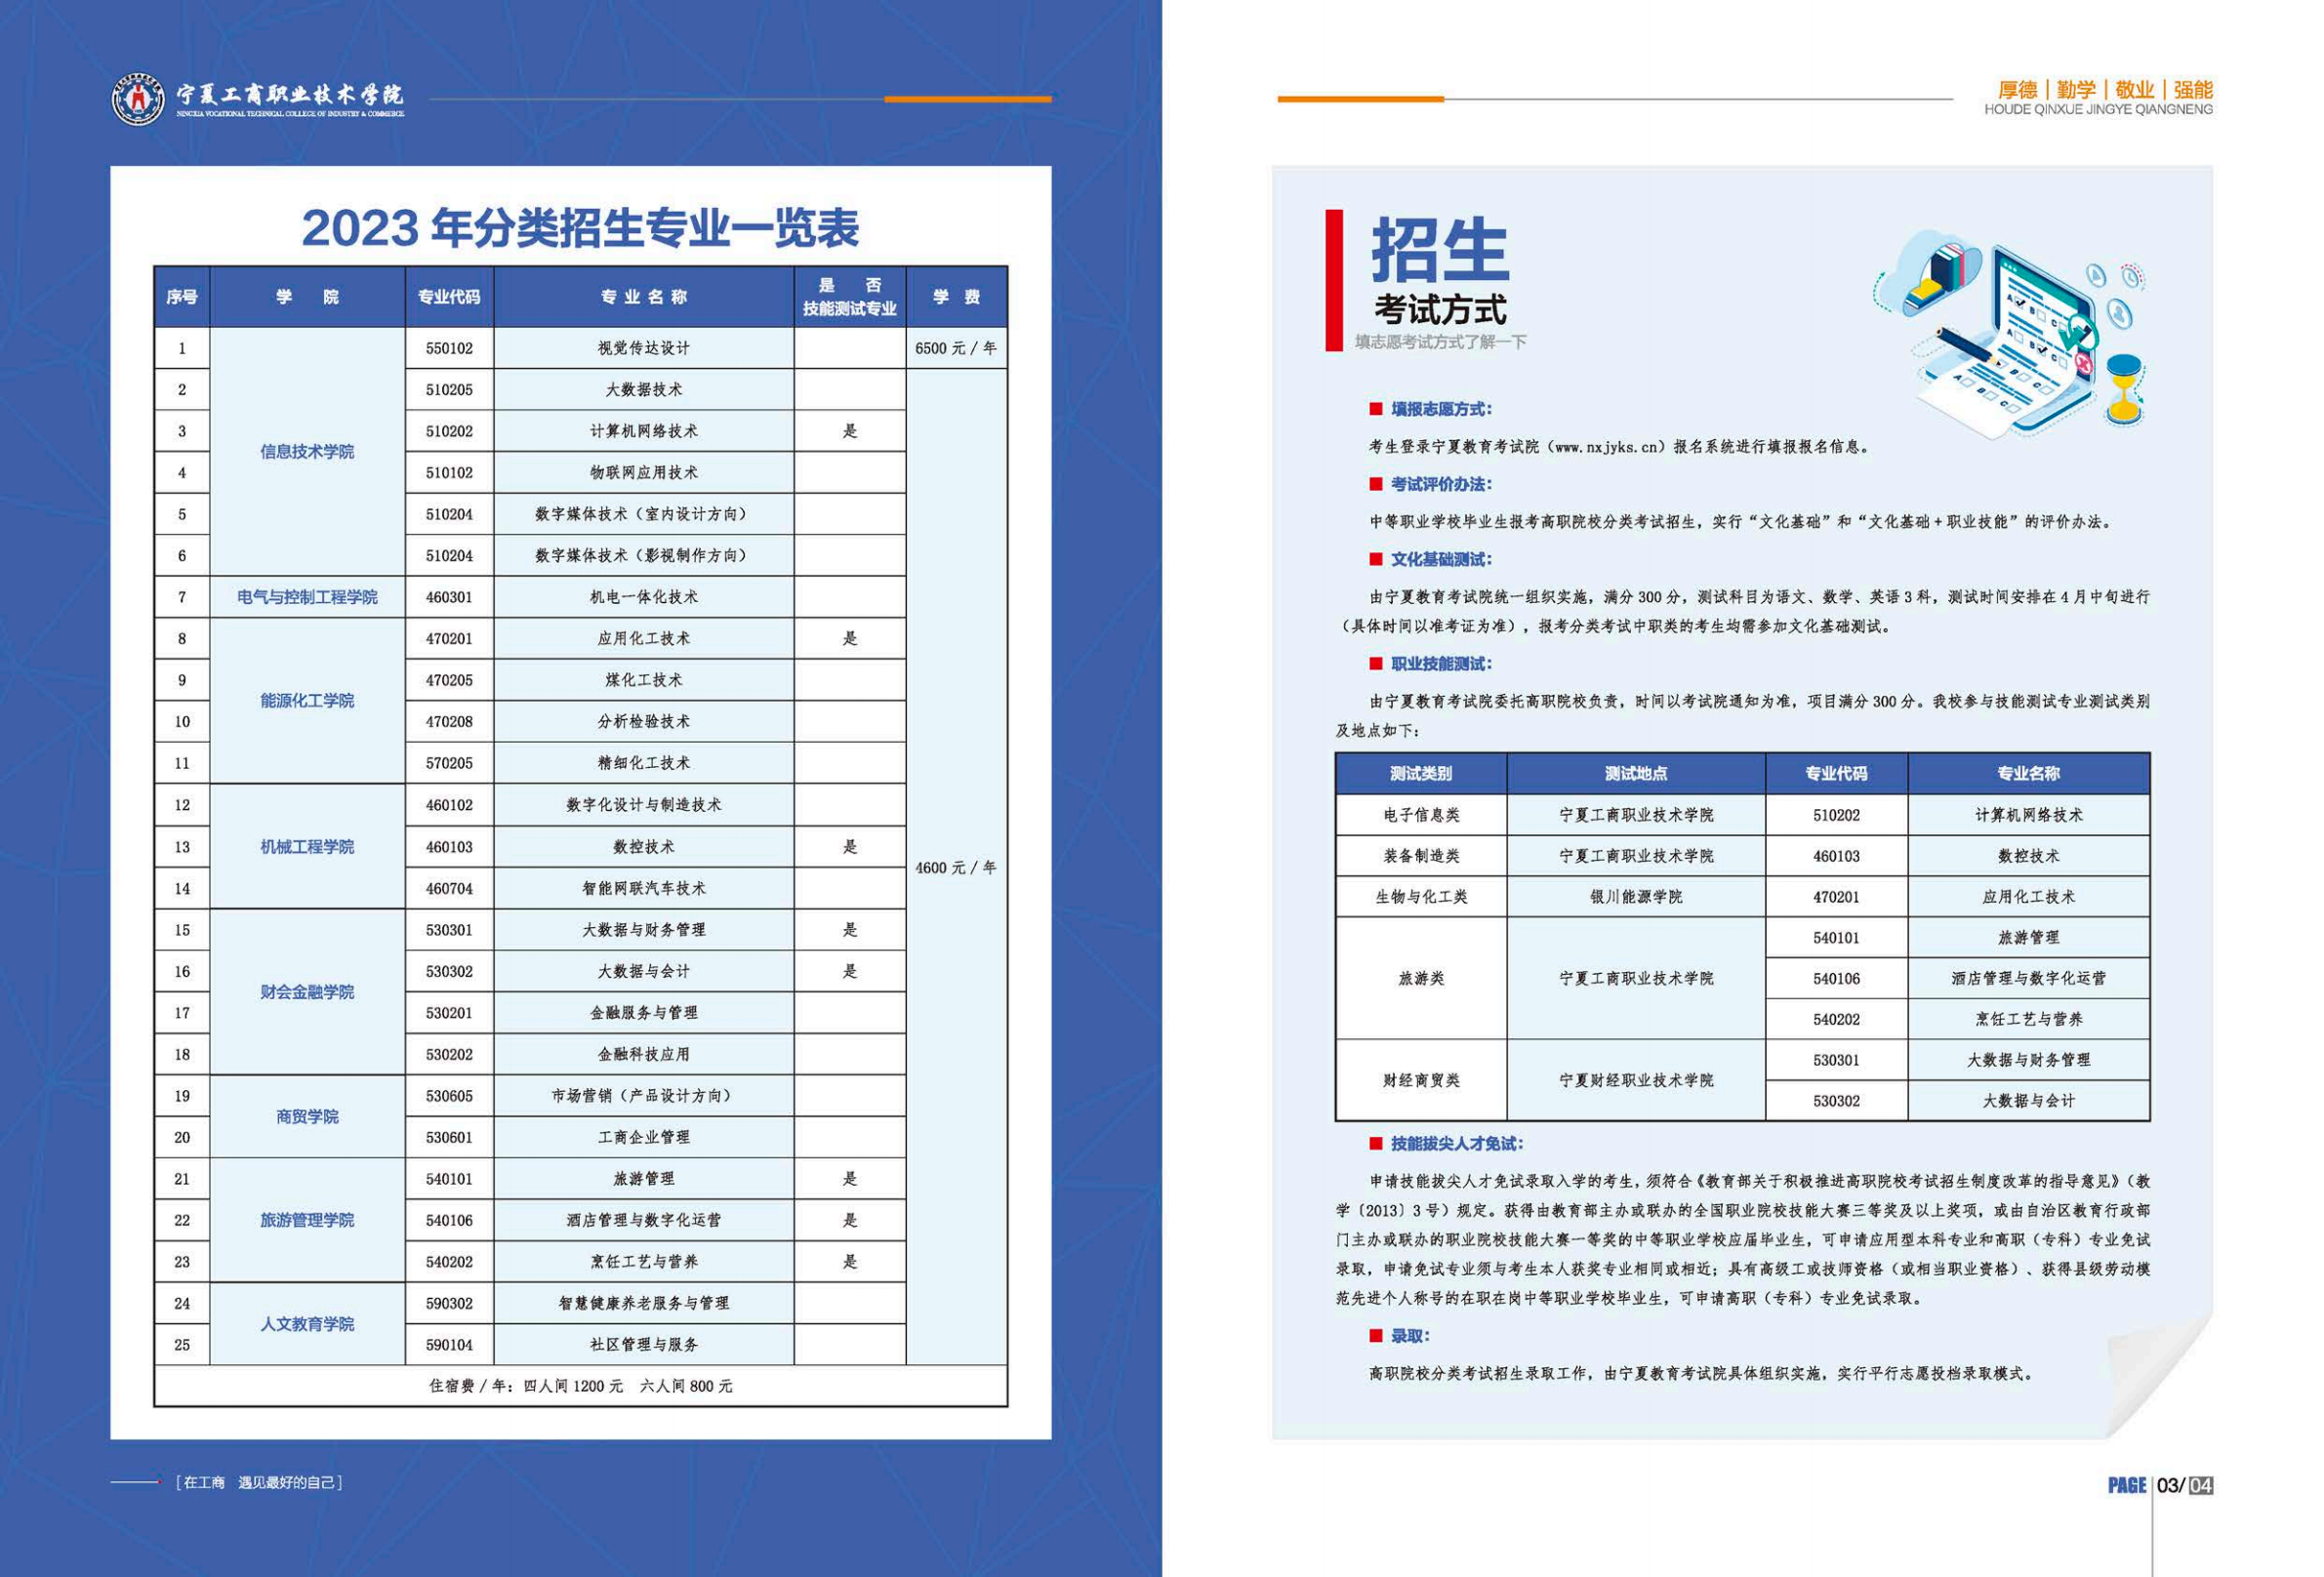Image resolution: width=2324 pixels, height=1577 pixels.
Task: Click 市场营销（产品设计方向）
Action: [x=644, y=1096]
